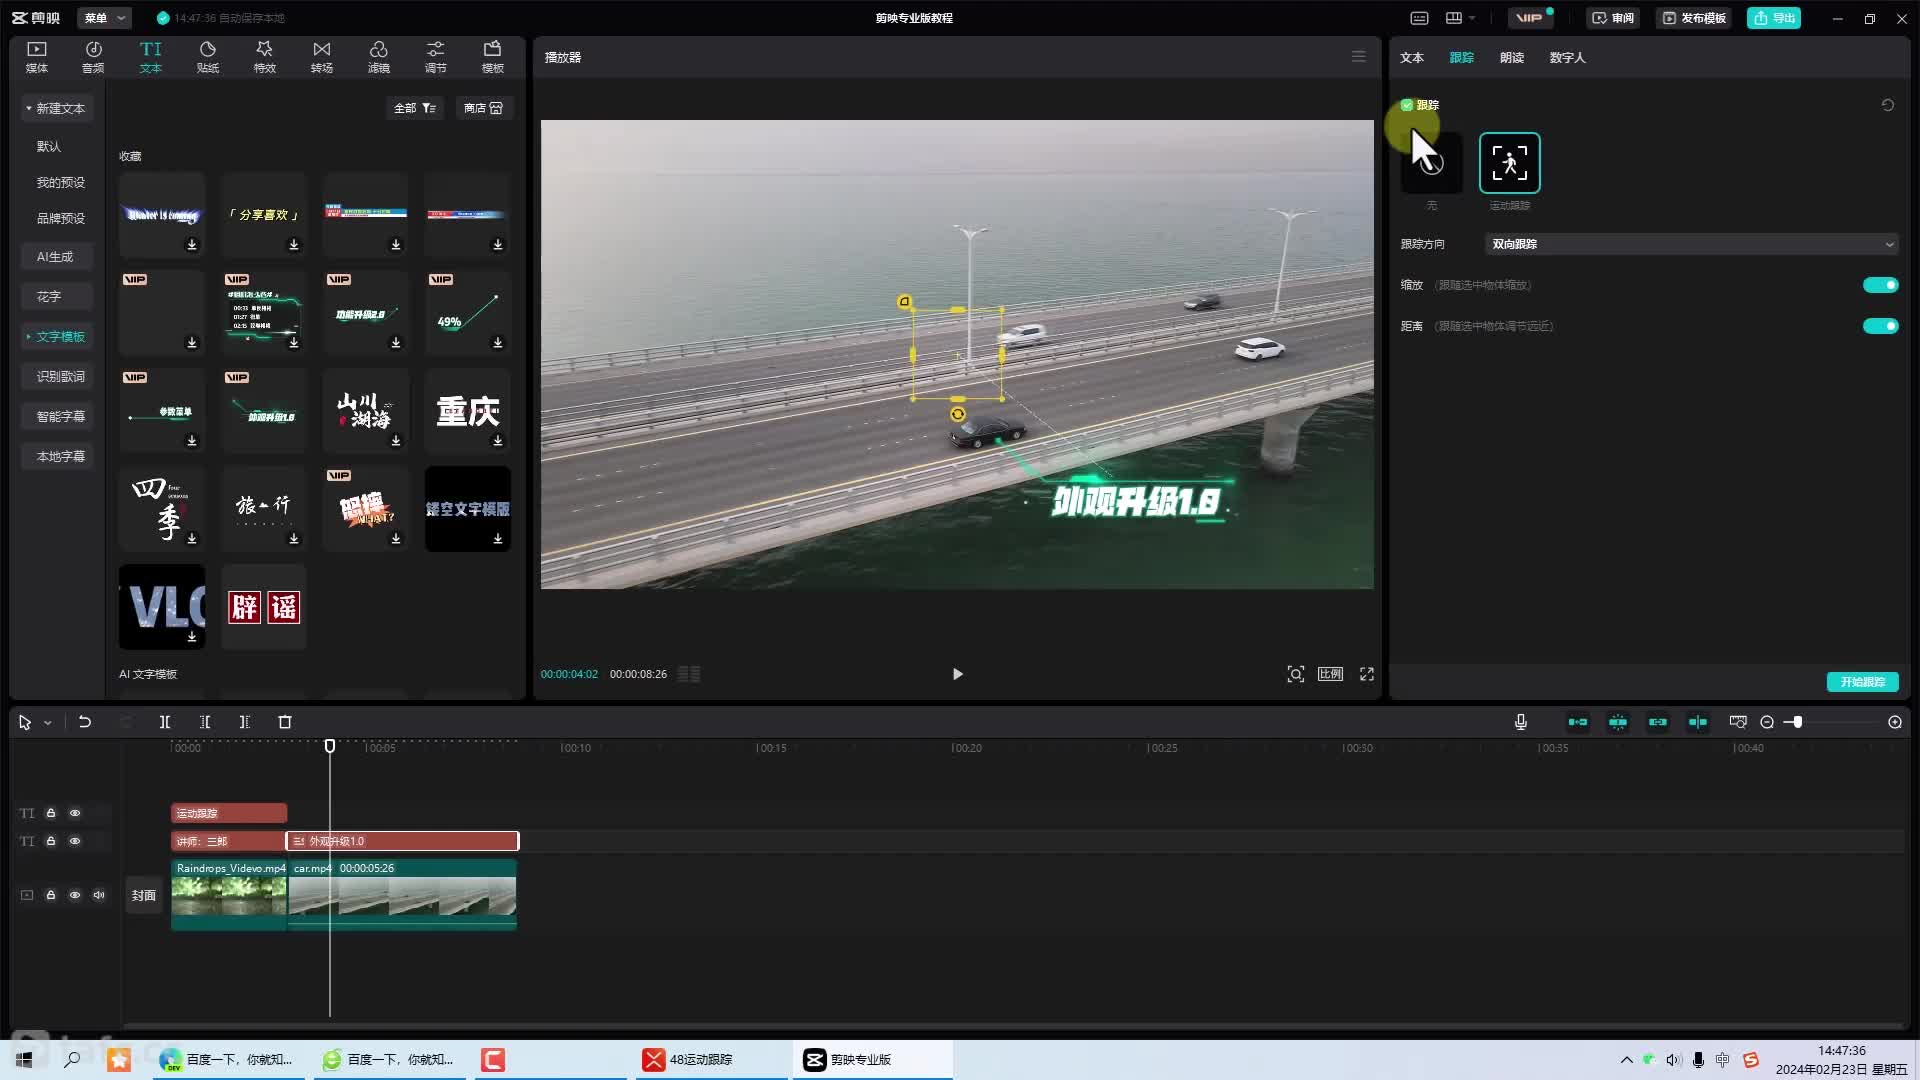
Task: Mute the main video track audio
Action: pos(99,895)
